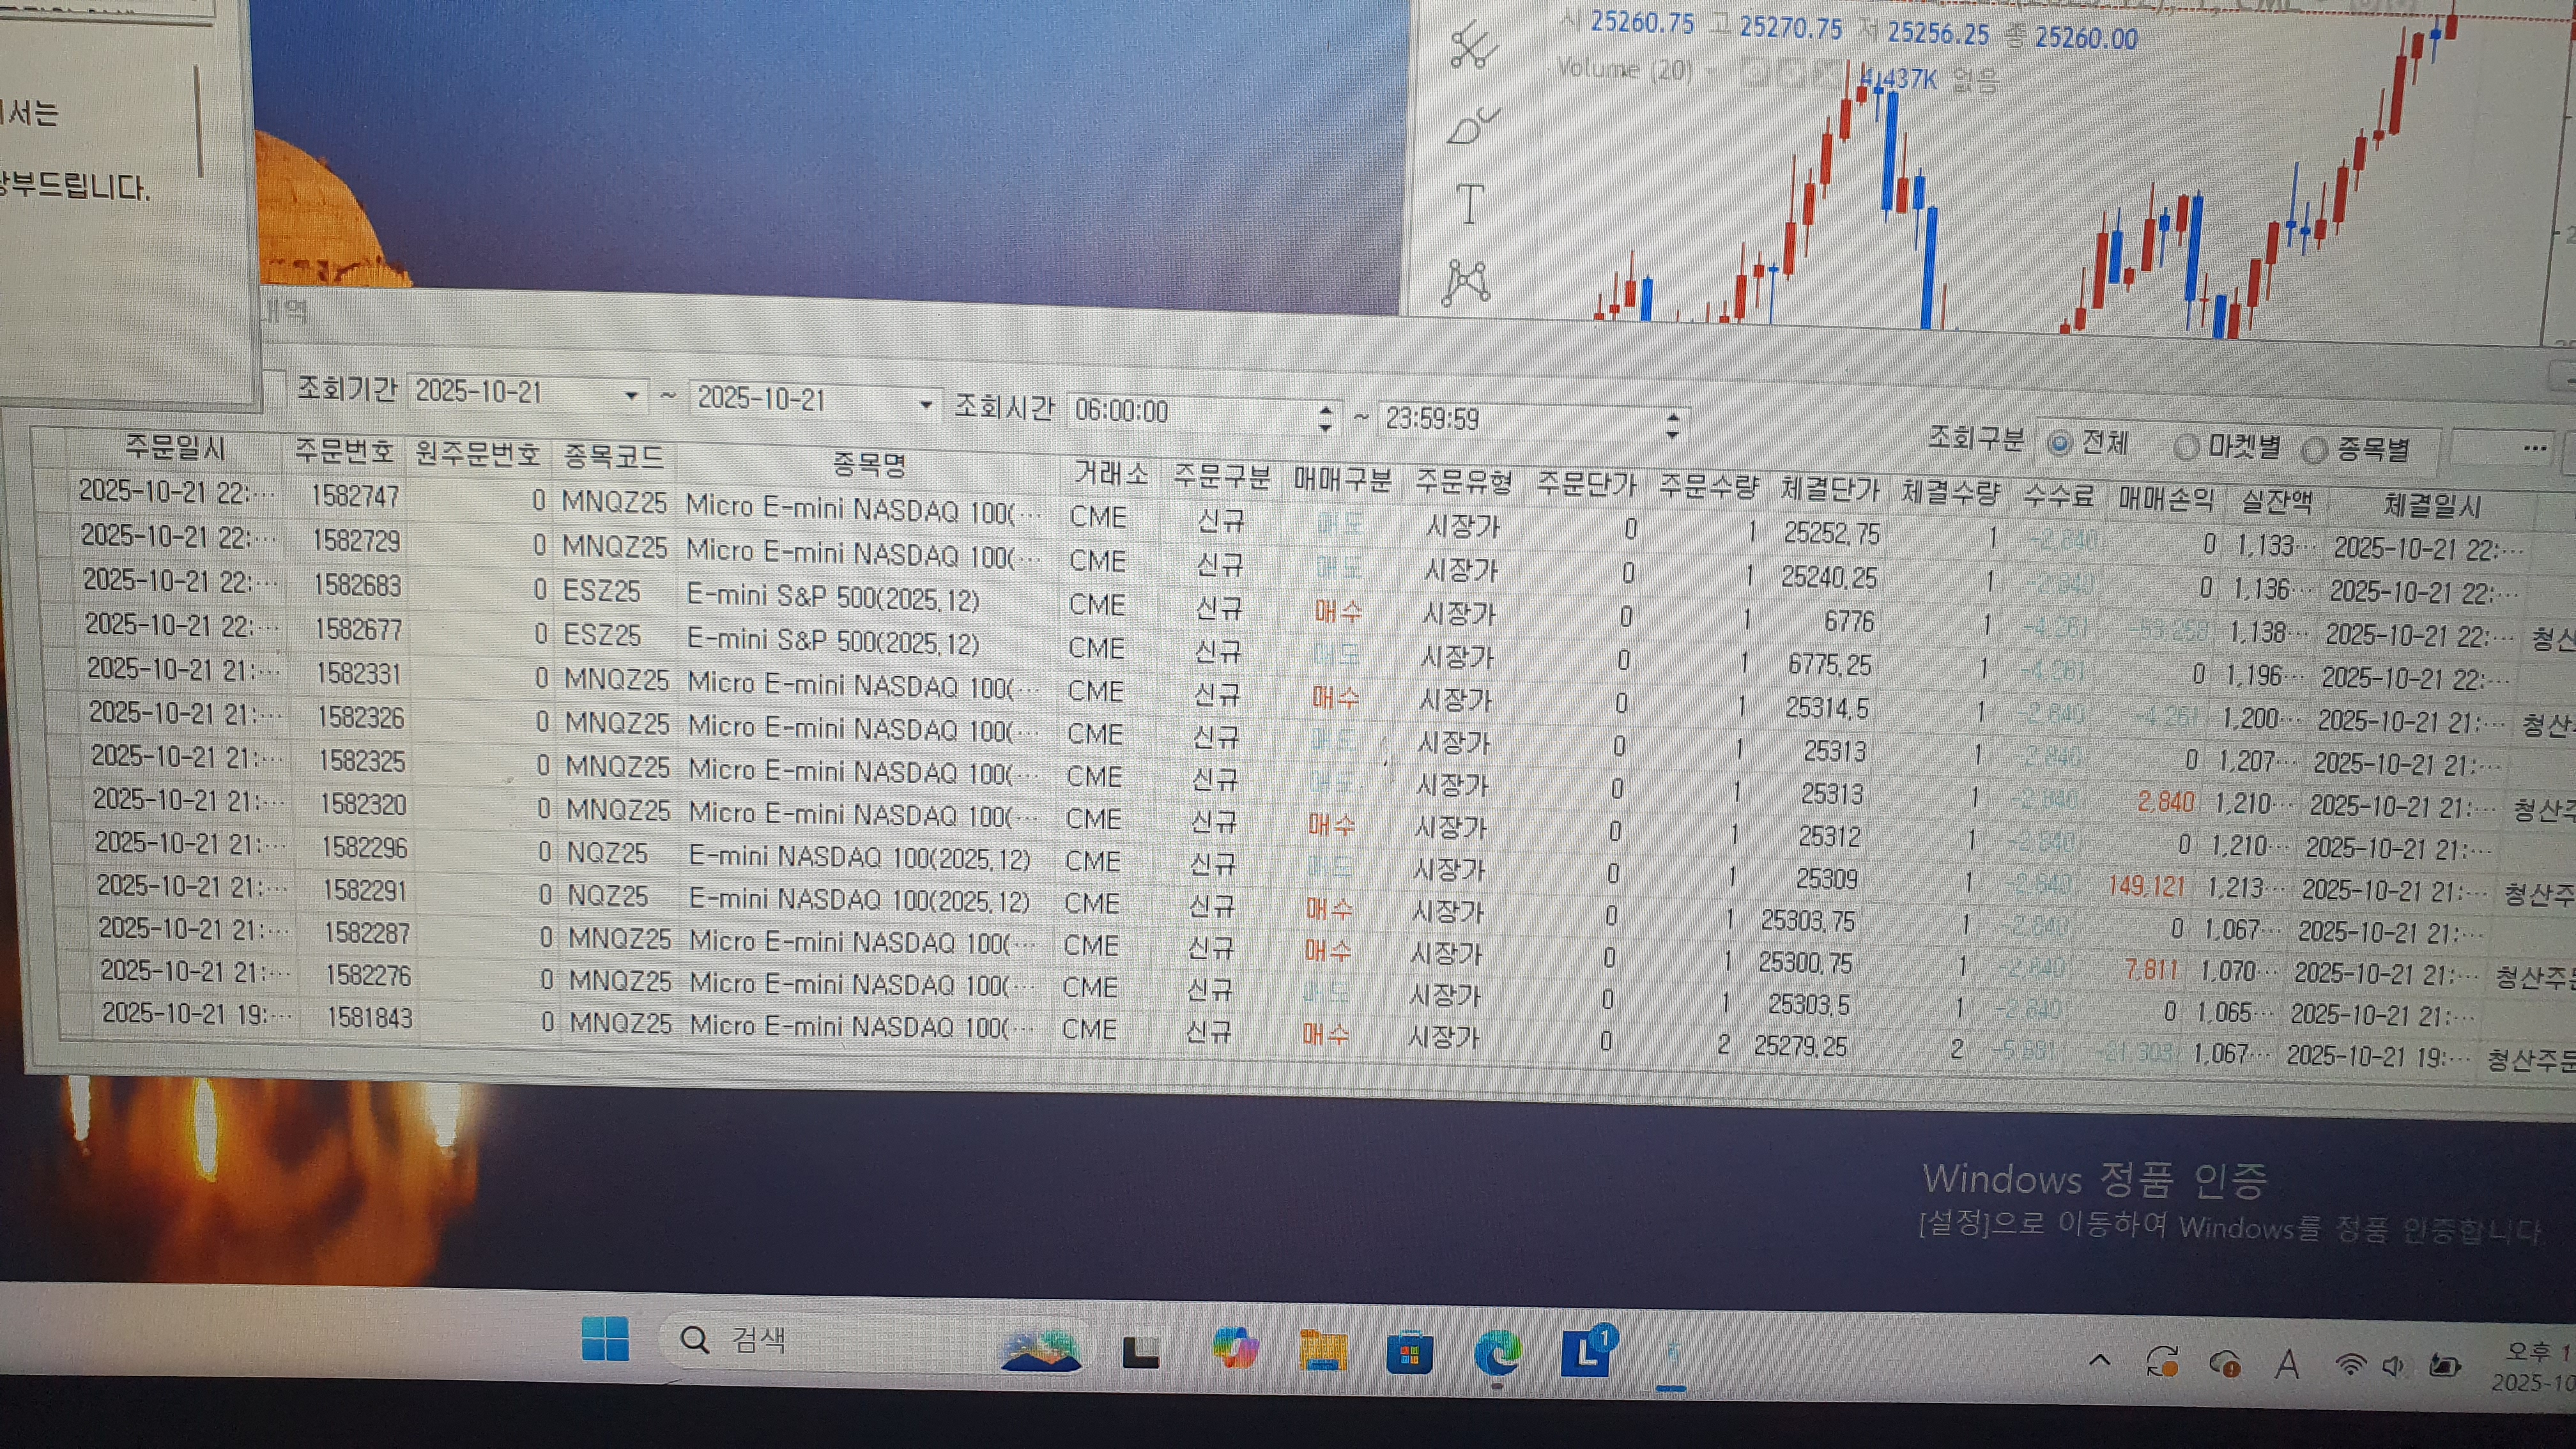This screenshot has height=1449, width=2576.
Task: Open the landscape widget in the taskbar search box
Action: click(1041, 1350)
